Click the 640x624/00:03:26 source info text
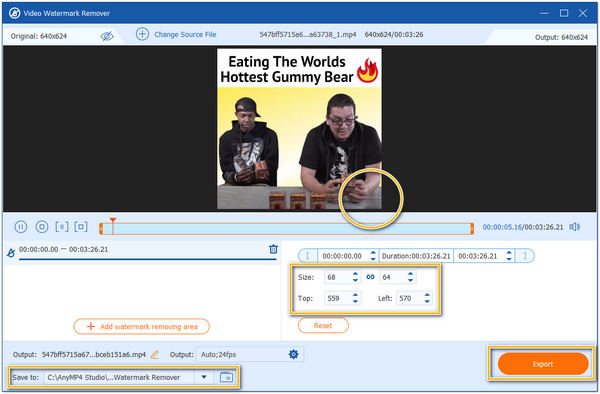This screenshot has width=600, height=394. [394, 34]
